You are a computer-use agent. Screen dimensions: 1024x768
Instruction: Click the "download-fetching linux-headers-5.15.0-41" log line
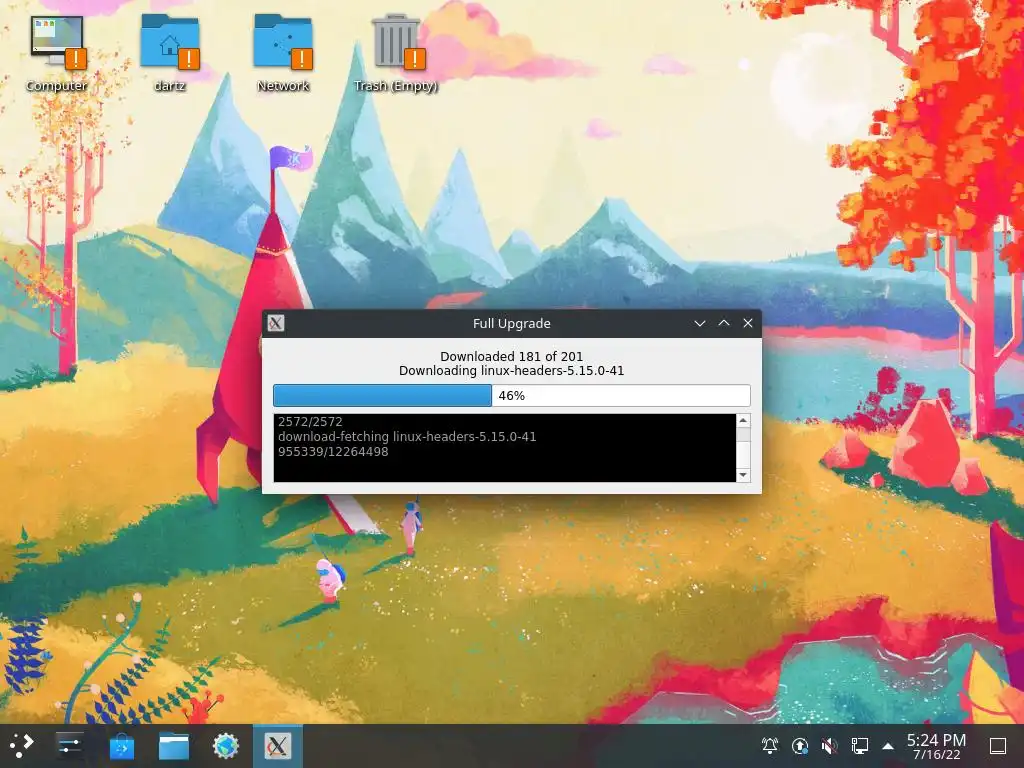(407, 436)
